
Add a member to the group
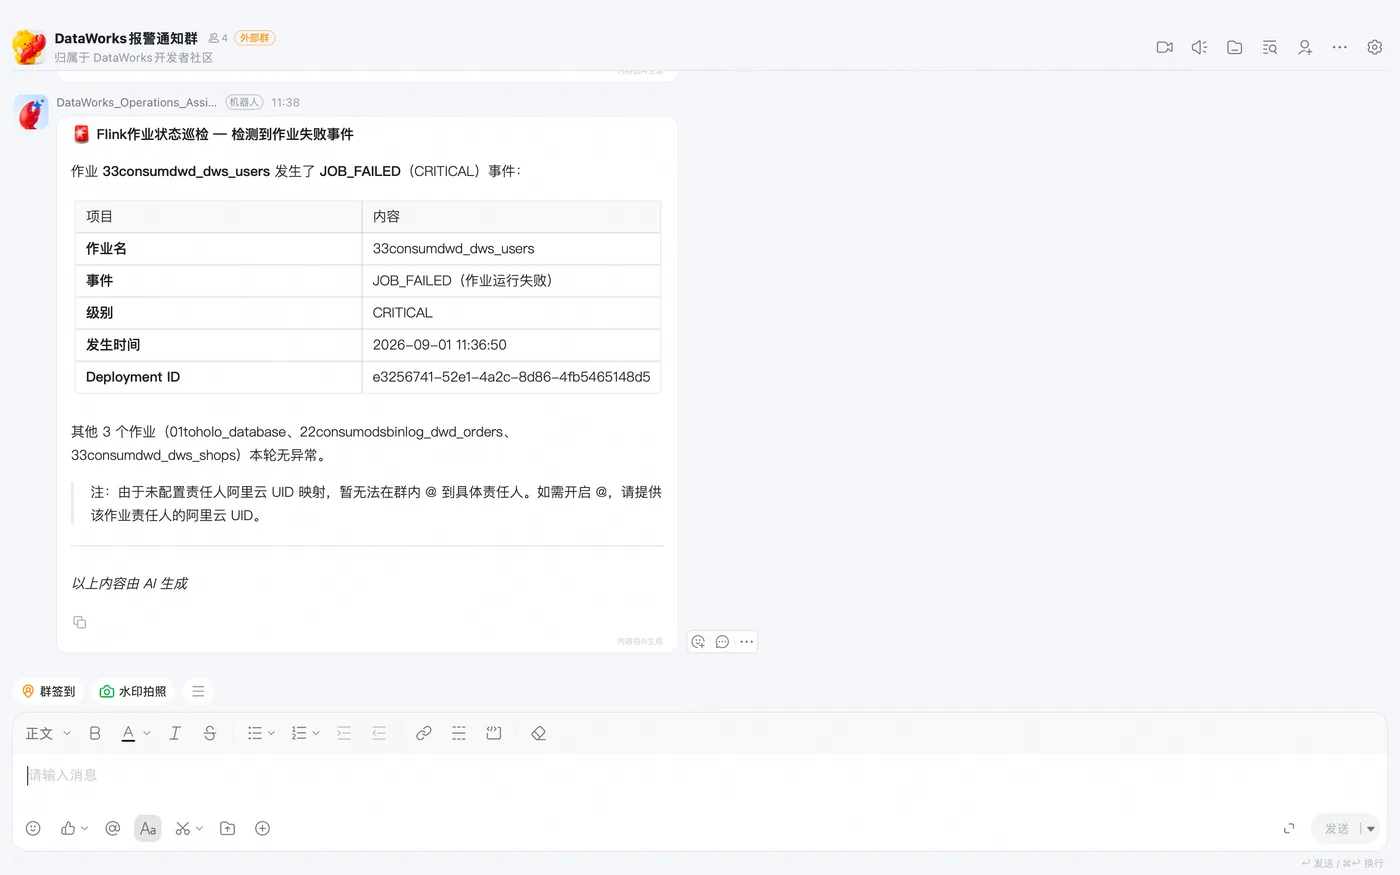[x=1305, y=47]
